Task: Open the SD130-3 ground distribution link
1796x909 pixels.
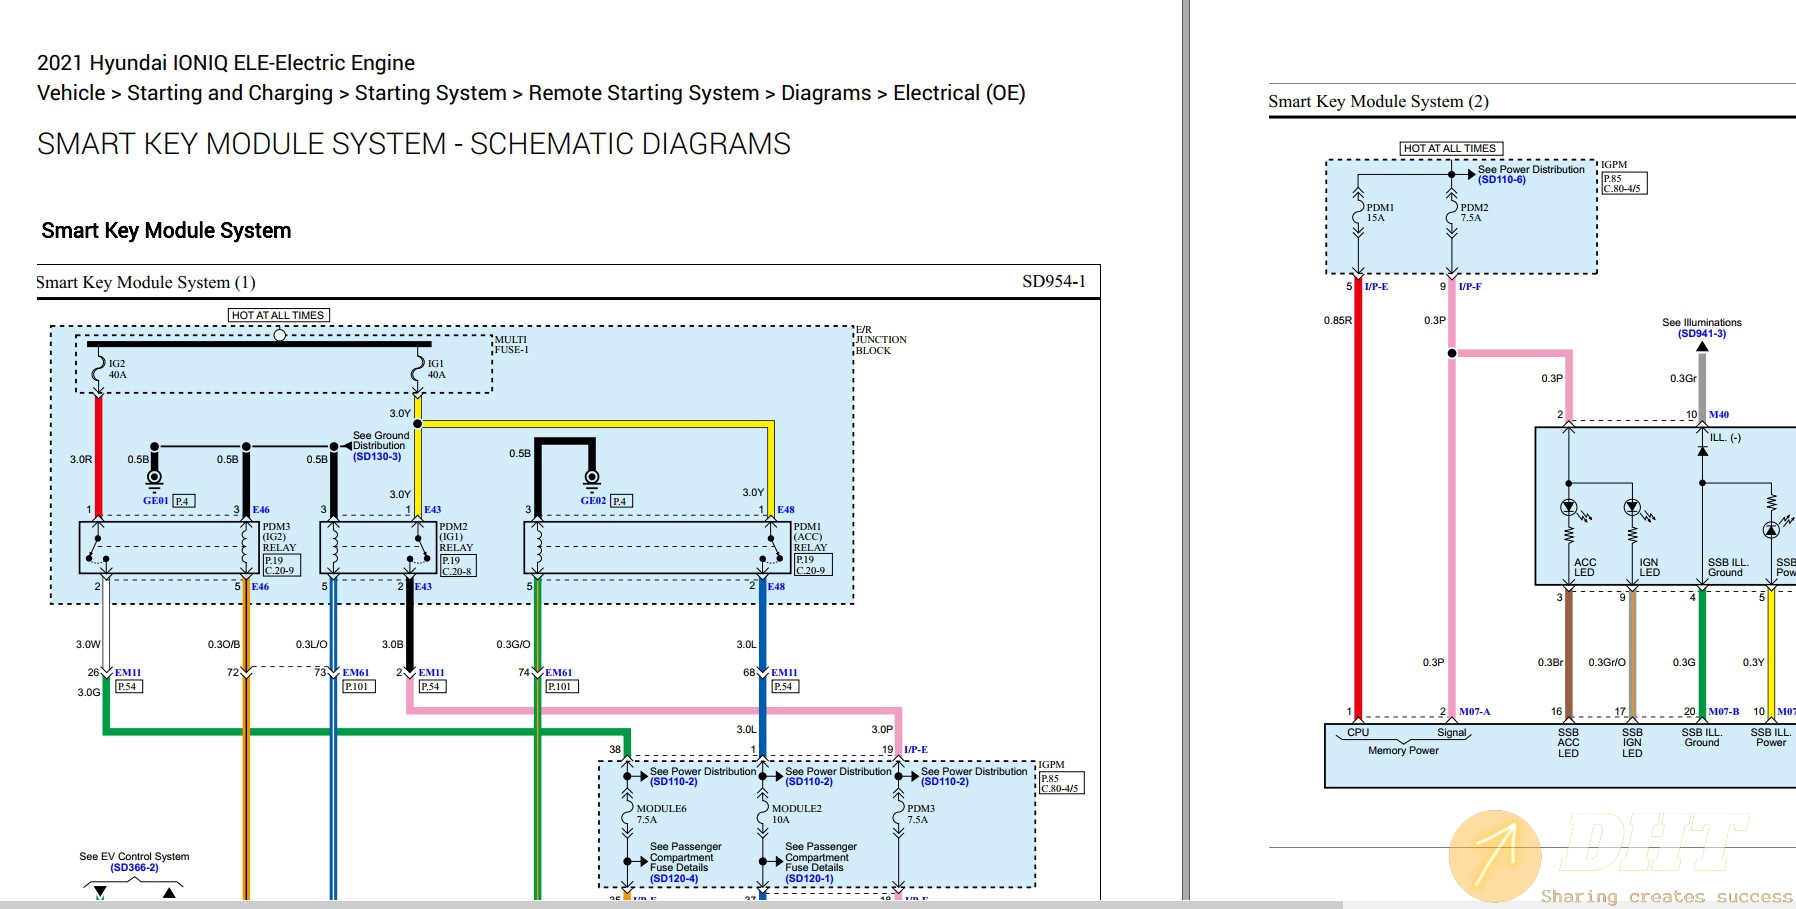Action: tap(377, 457)
